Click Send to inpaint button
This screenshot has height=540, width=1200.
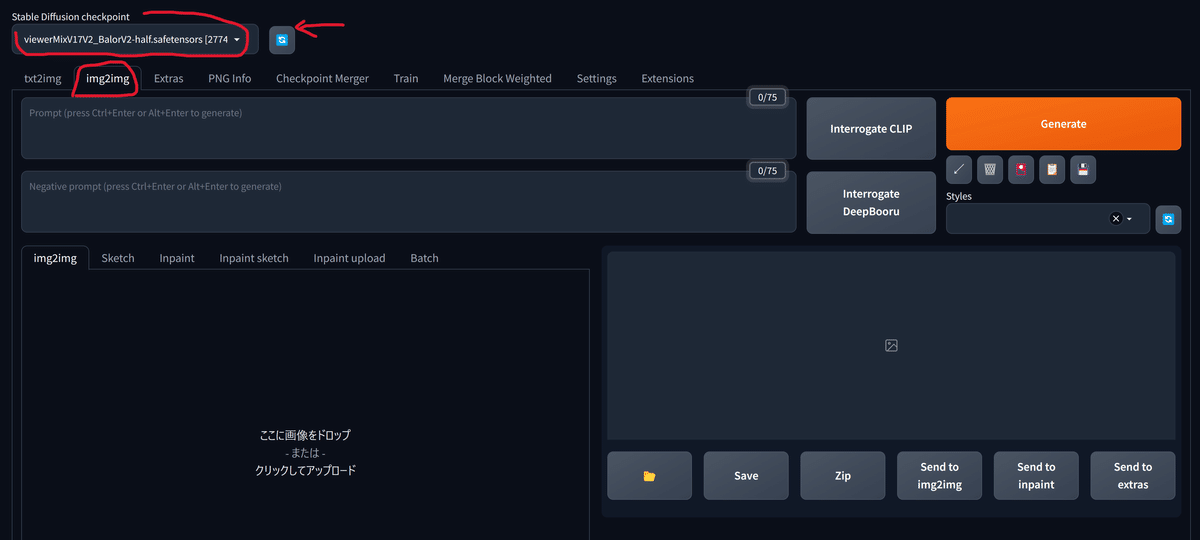(x=1036, y=476)
